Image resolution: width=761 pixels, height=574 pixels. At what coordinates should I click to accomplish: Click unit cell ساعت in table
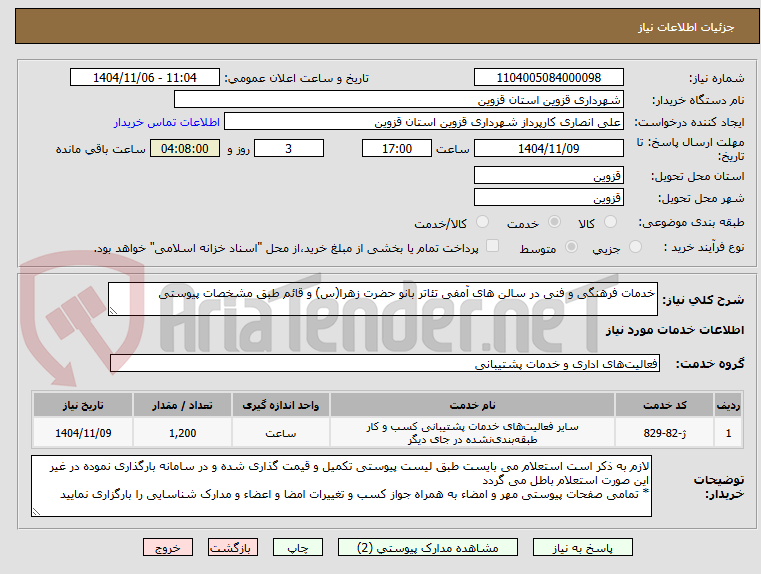pyautogui.click(x=281, y=433)
